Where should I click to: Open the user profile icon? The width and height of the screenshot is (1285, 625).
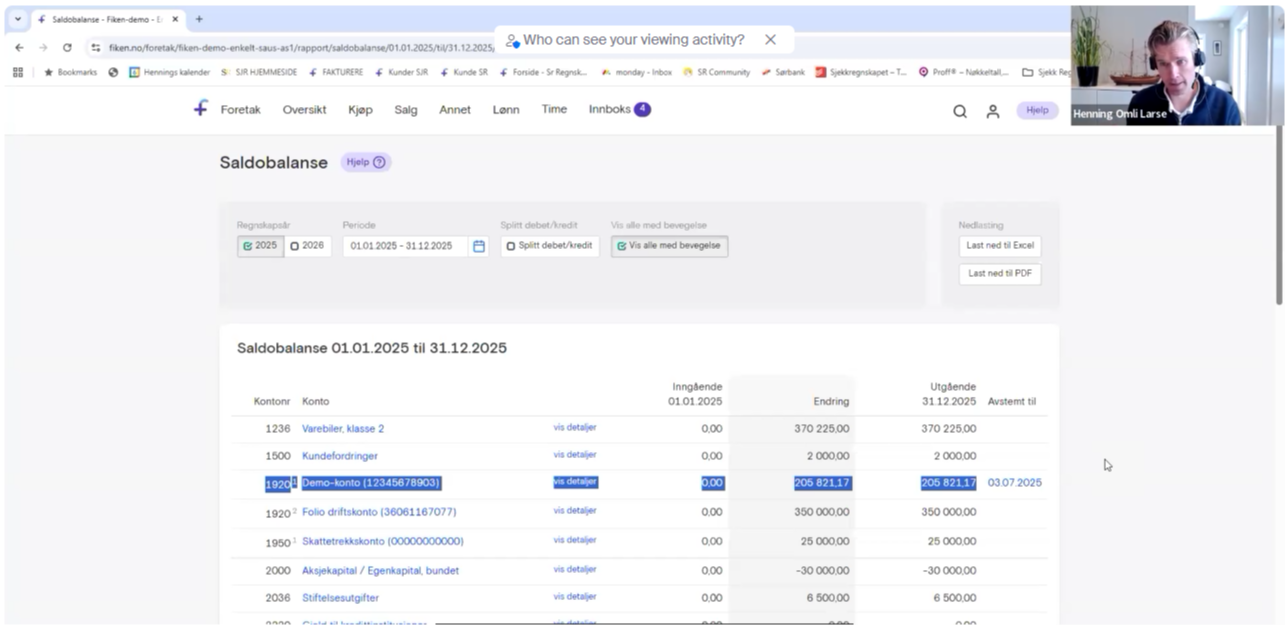point(993,112)
